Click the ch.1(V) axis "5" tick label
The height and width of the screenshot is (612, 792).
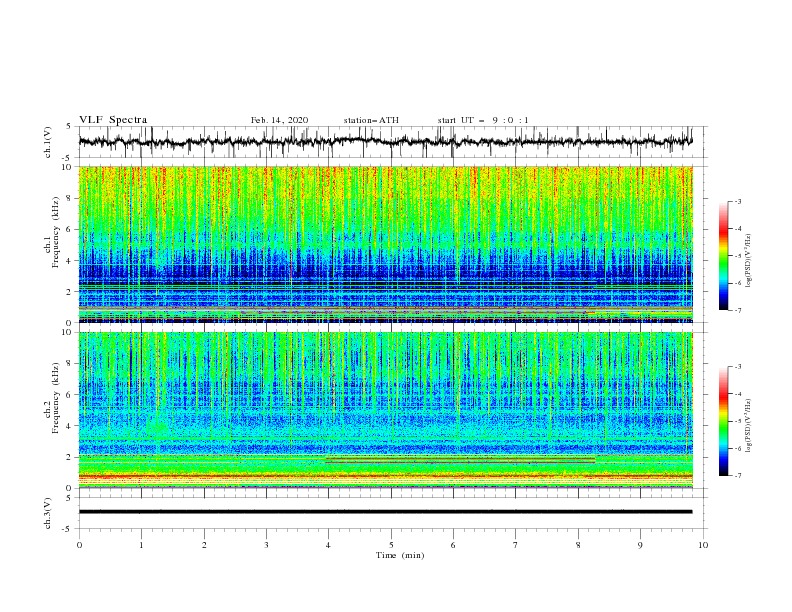click(x=71, y=126)
